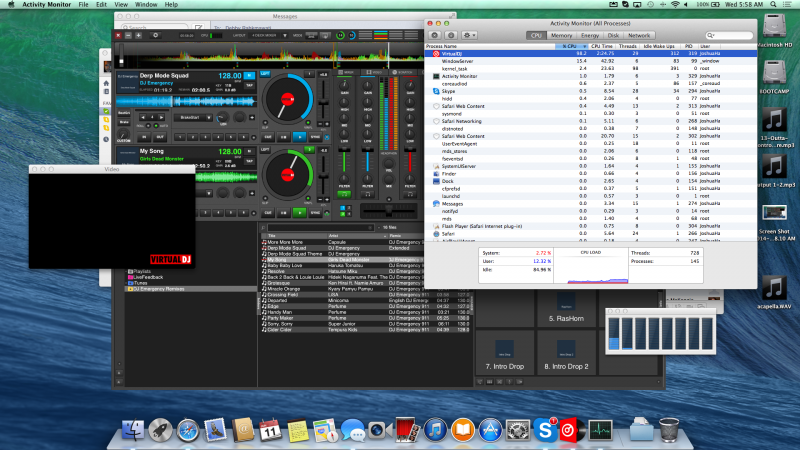The height and width of the screenshot is (450, 800).
Task: Toggle the TAP button on the top deck
Action: pos(250,86)
